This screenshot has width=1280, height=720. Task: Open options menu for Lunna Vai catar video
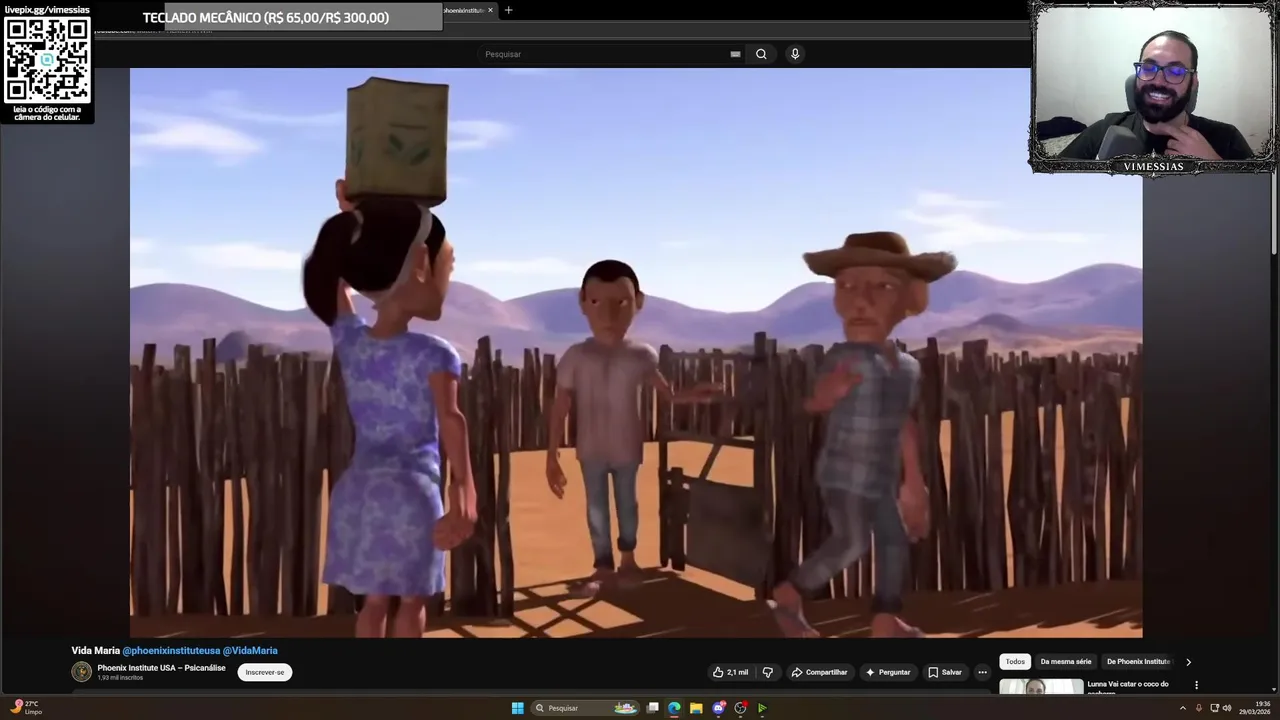click(1196, 685)
